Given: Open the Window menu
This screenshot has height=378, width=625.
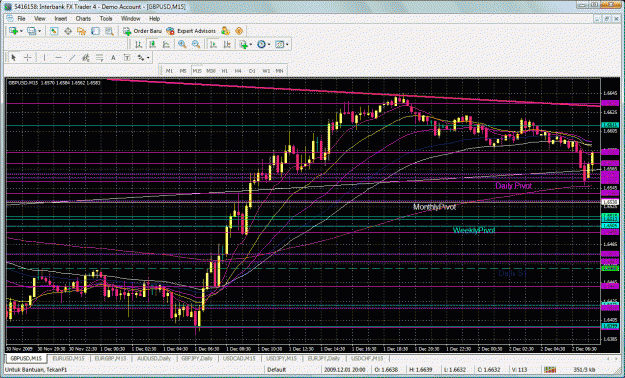Looking at the screenshot, I should point(130,19).
